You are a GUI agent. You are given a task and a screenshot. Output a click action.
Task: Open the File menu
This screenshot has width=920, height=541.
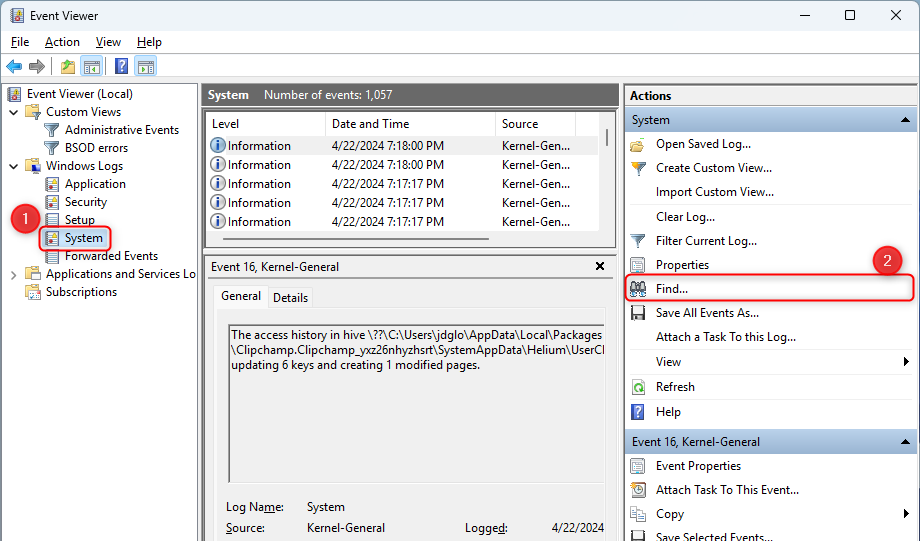[20, 42]
